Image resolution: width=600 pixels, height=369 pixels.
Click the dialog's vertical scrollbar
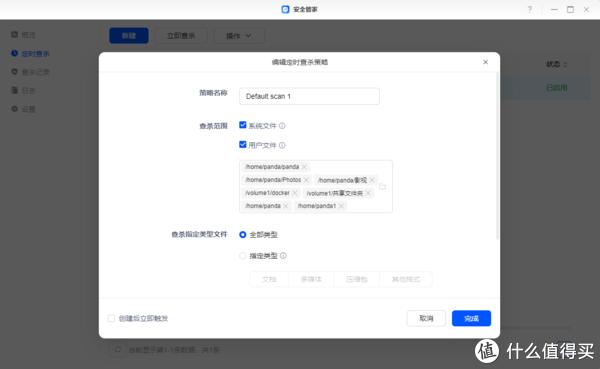pos(497,157)
